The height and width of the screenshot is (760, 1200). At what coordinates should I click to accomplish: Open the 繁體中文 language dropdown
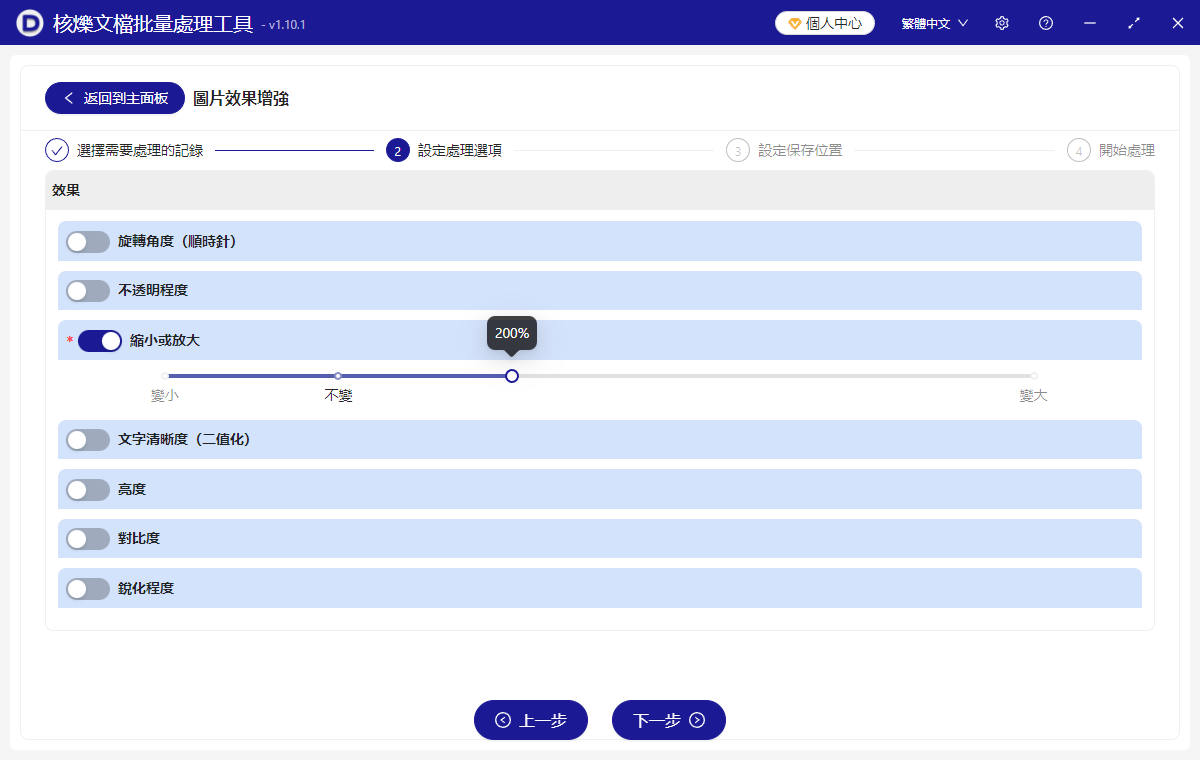point(932,22)
